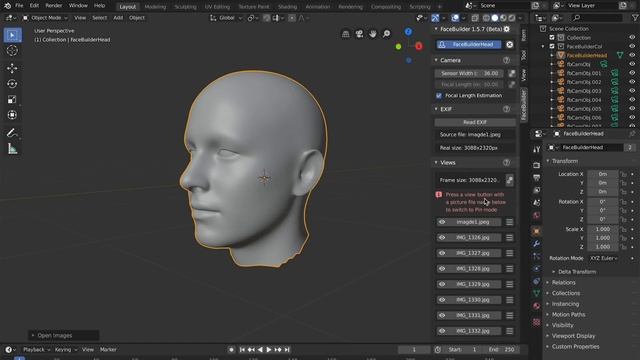Viewport: 640px width, 360px height.
Task: Open the FaceBuilder vertical sidebar tab
Action: pyautogui.click(x=524, y=105)
